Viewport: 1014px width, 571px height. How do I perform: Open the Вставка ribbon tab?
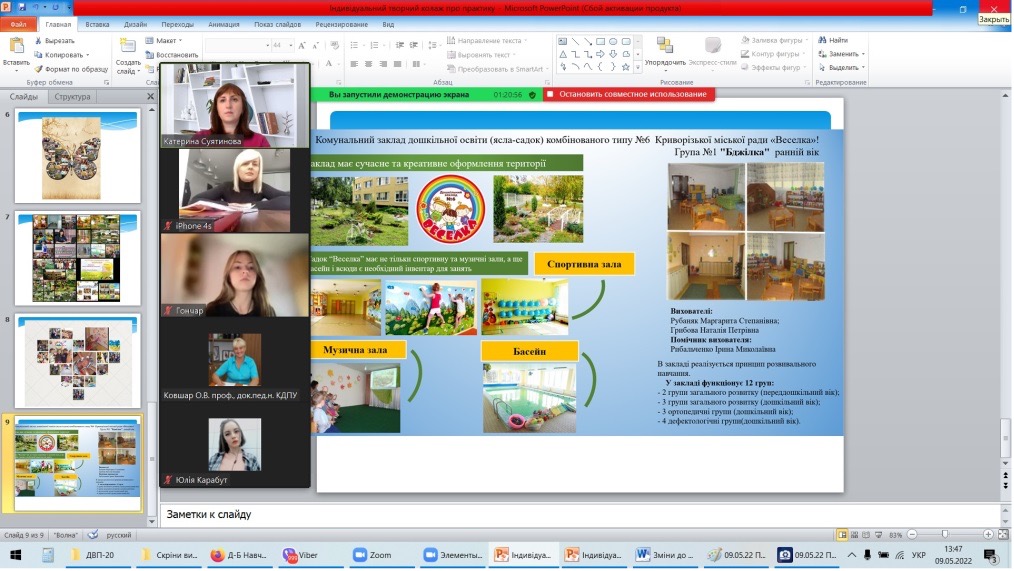pos(98,24)
